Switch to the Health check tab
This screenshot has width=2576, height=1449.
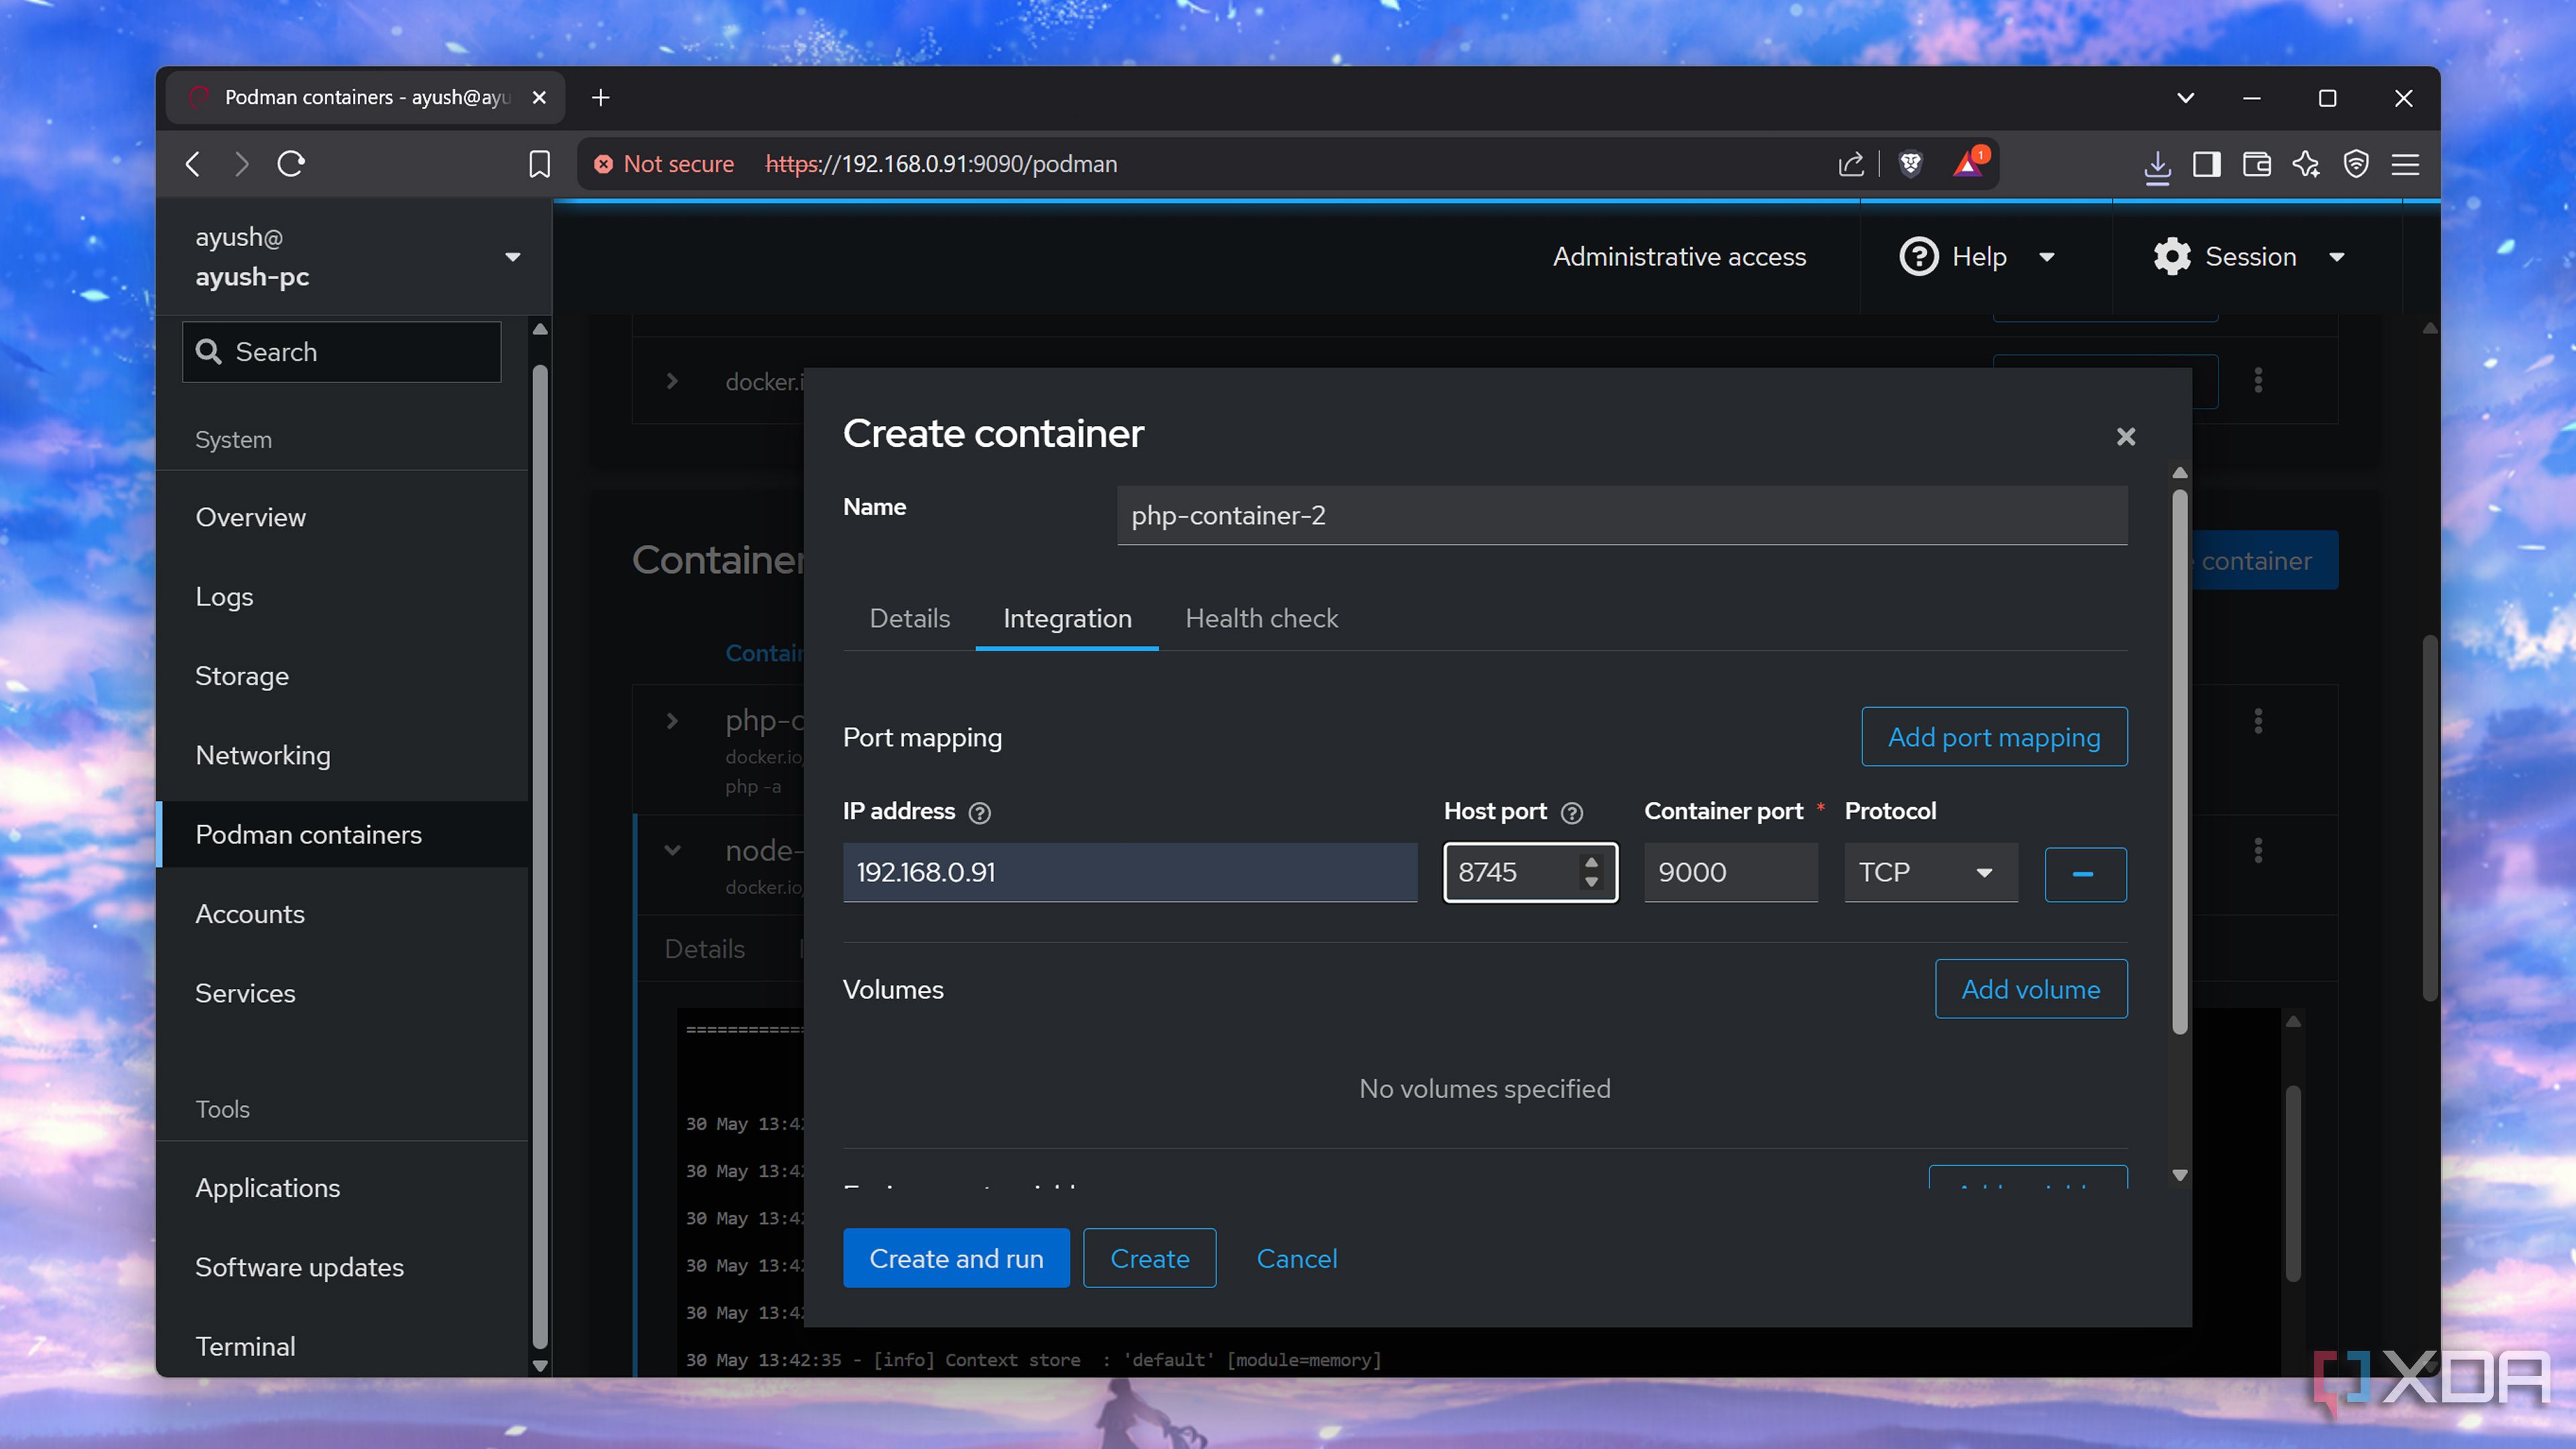coord(1261,619)
